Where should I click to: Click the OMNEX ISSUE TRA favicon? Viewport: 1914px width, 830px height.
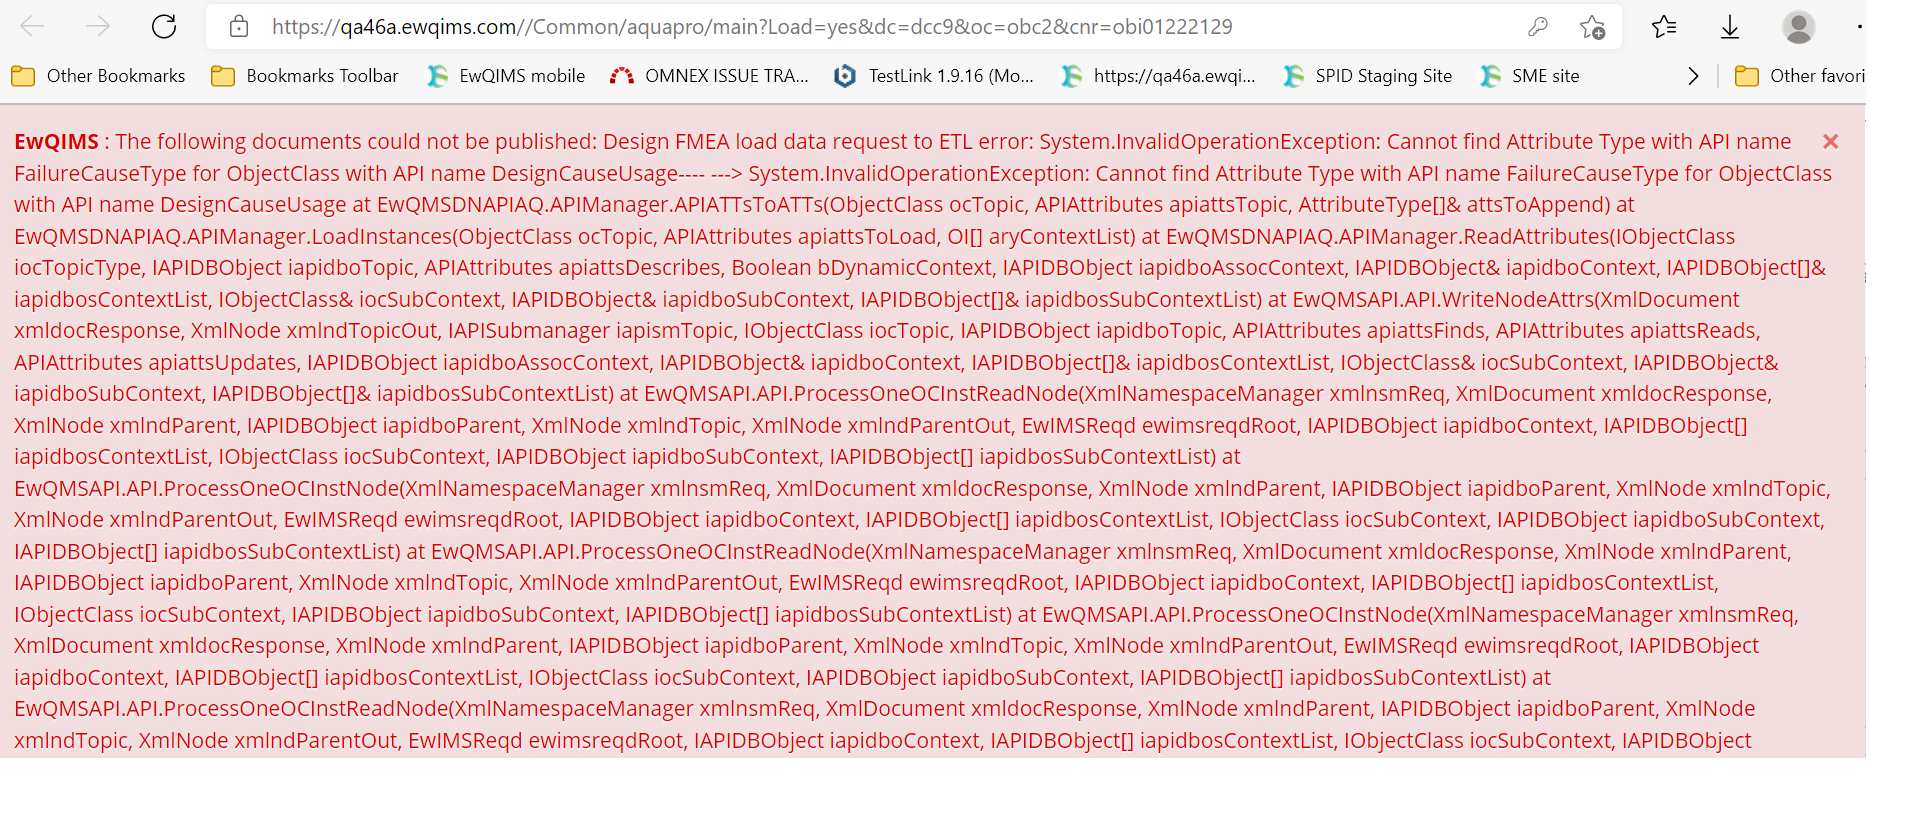pos(622,76)
